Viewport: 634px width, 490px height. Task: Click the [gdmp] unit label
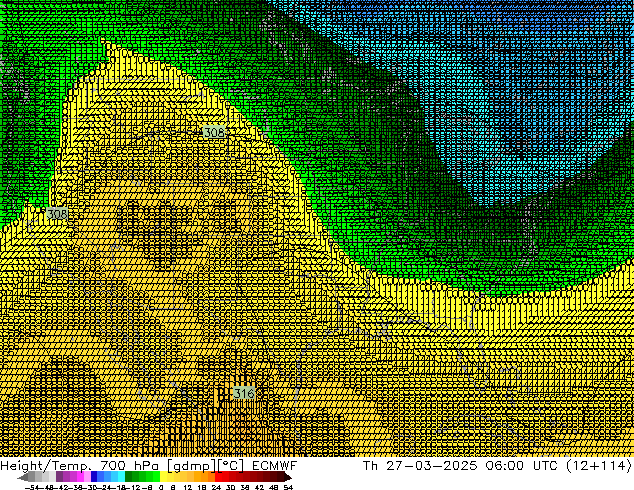pyautogui.click(x=191, y=466)
